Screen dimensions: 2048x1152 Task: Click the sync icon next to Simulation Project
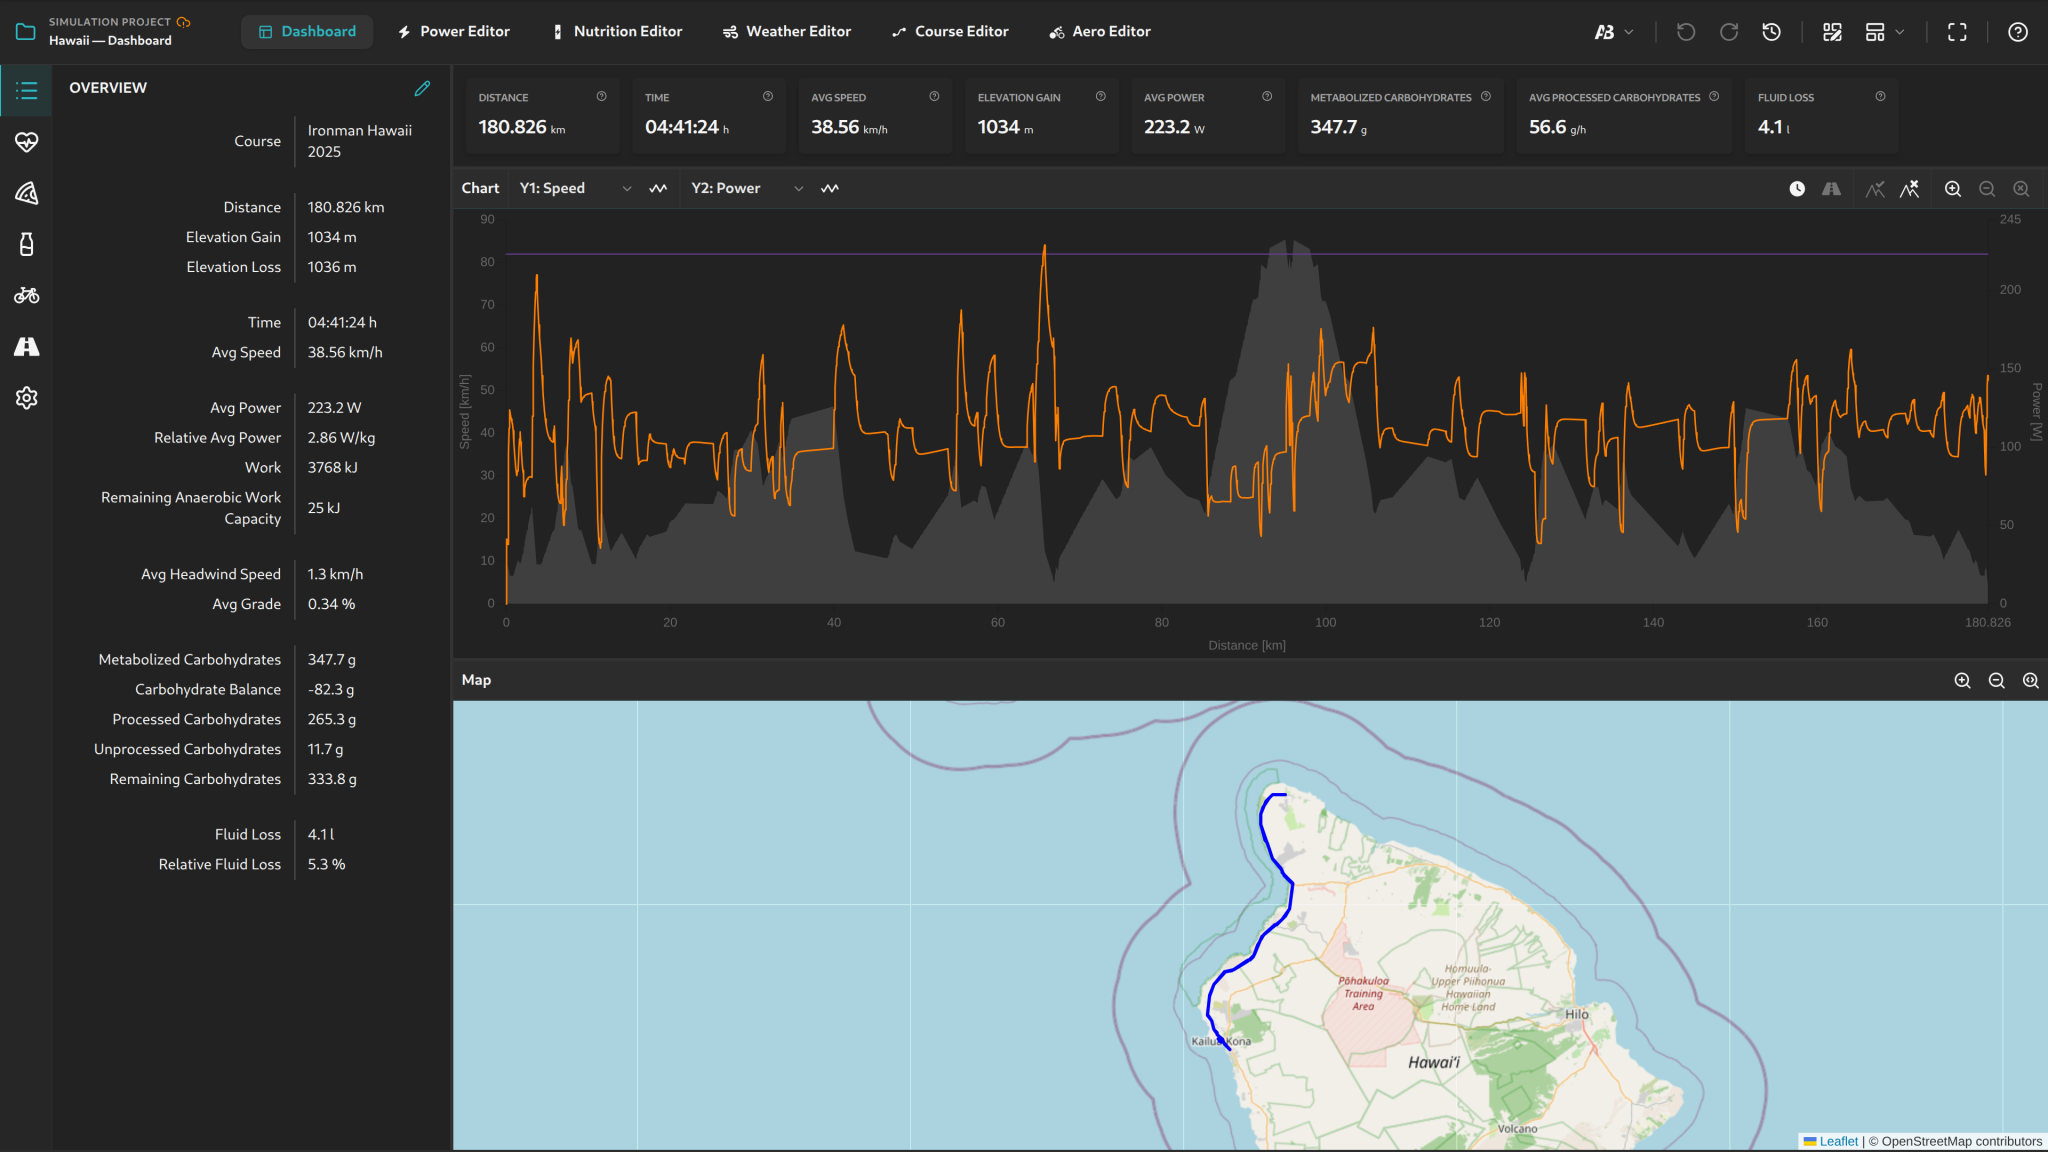pyautogui.click(x=183, y=22)
